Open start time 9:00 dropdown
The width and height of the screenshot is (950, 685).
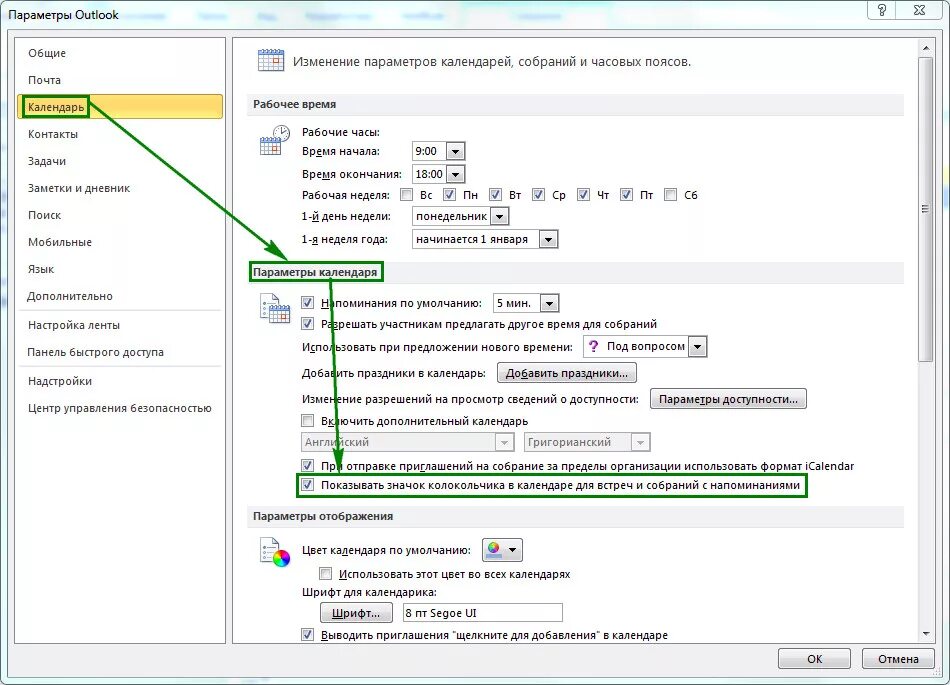455,151
